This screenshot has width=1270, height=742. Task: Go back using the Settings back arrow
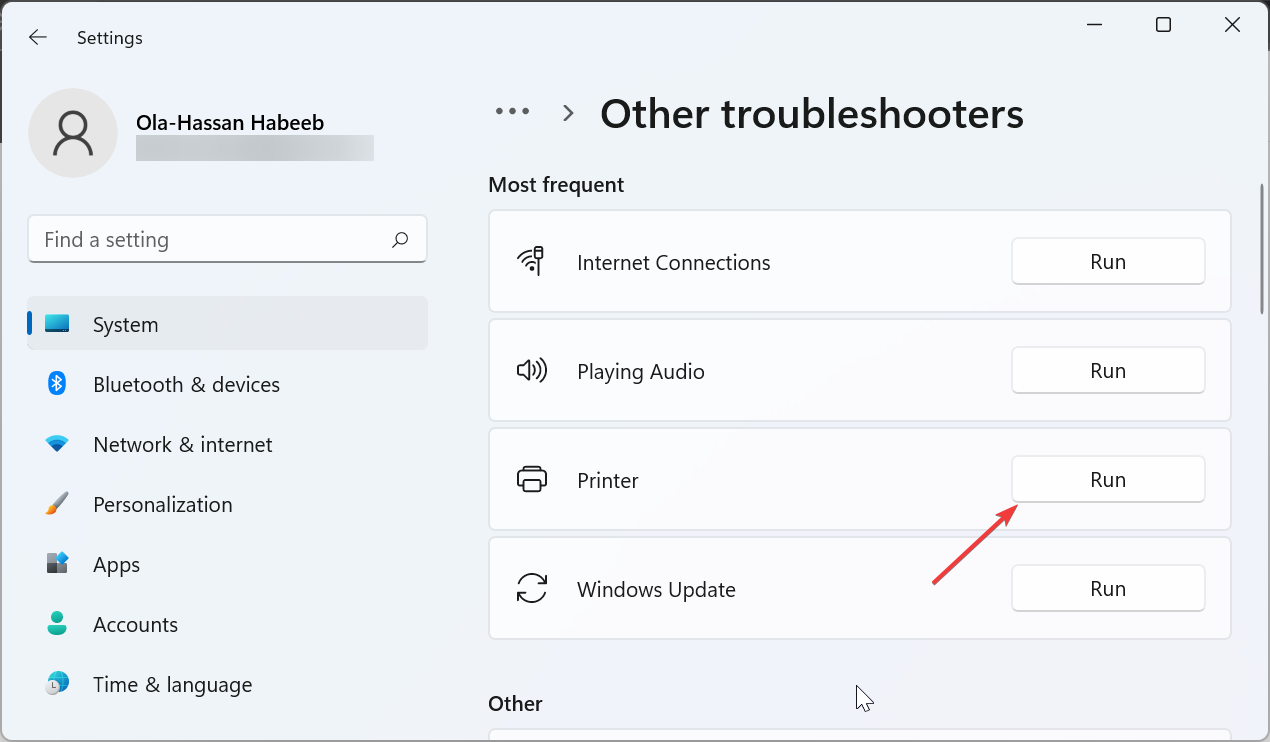pyautogui.click(x=37, y=37)
